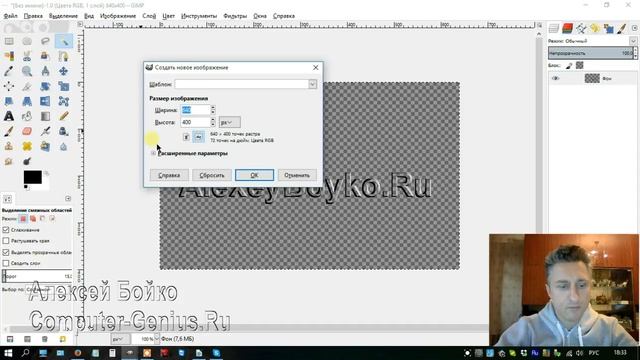This screenshot has height=360, width=640.
Task: Select the Free Select lasso tool
Action: coord(45,41)
